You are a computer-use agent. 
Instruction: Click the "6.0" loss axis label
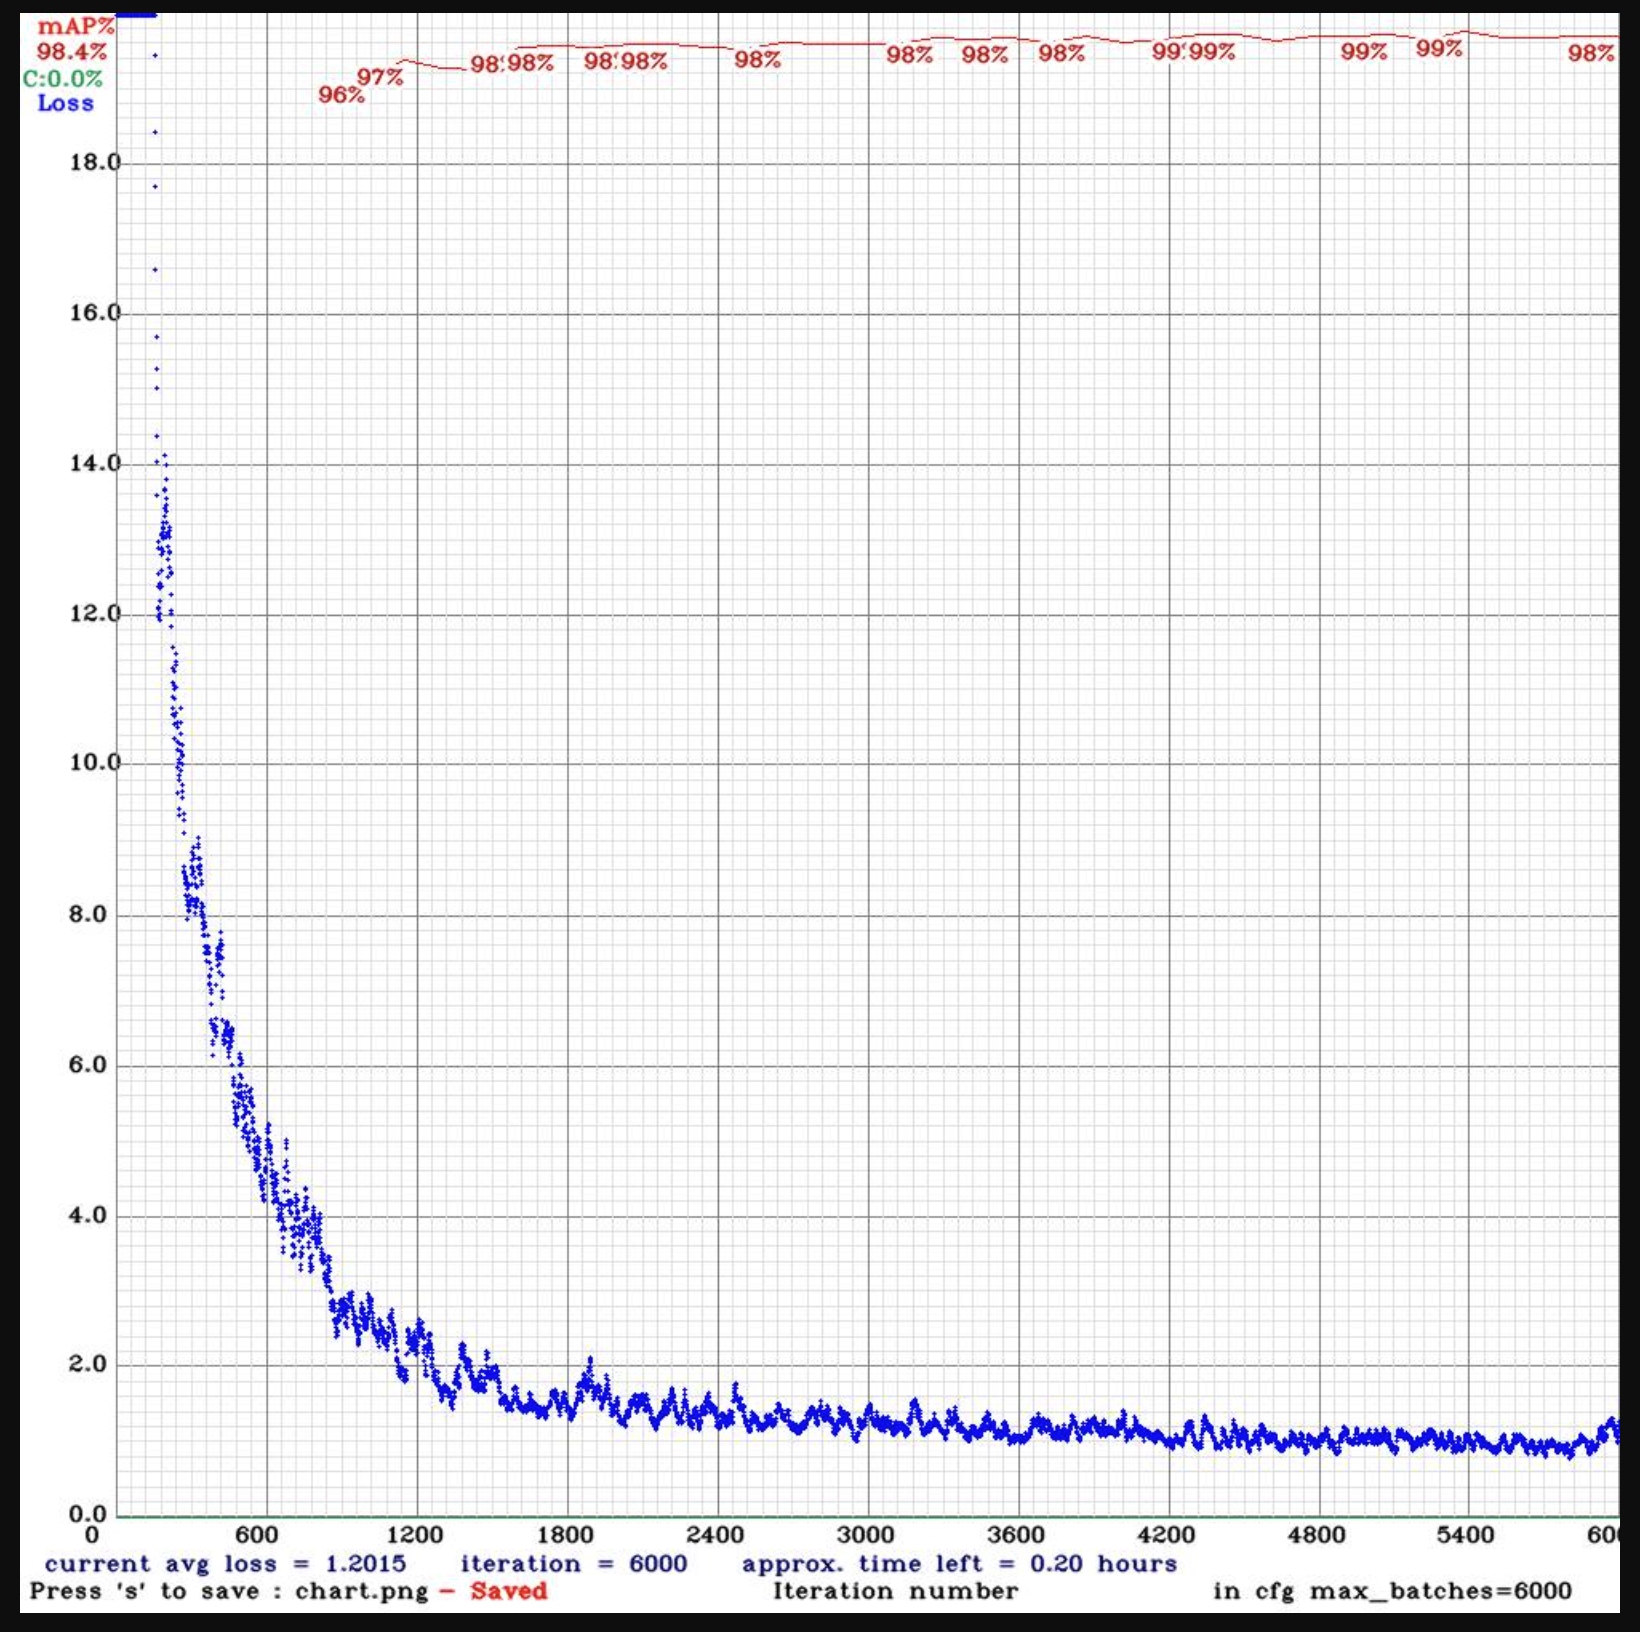coord(87,1064)
